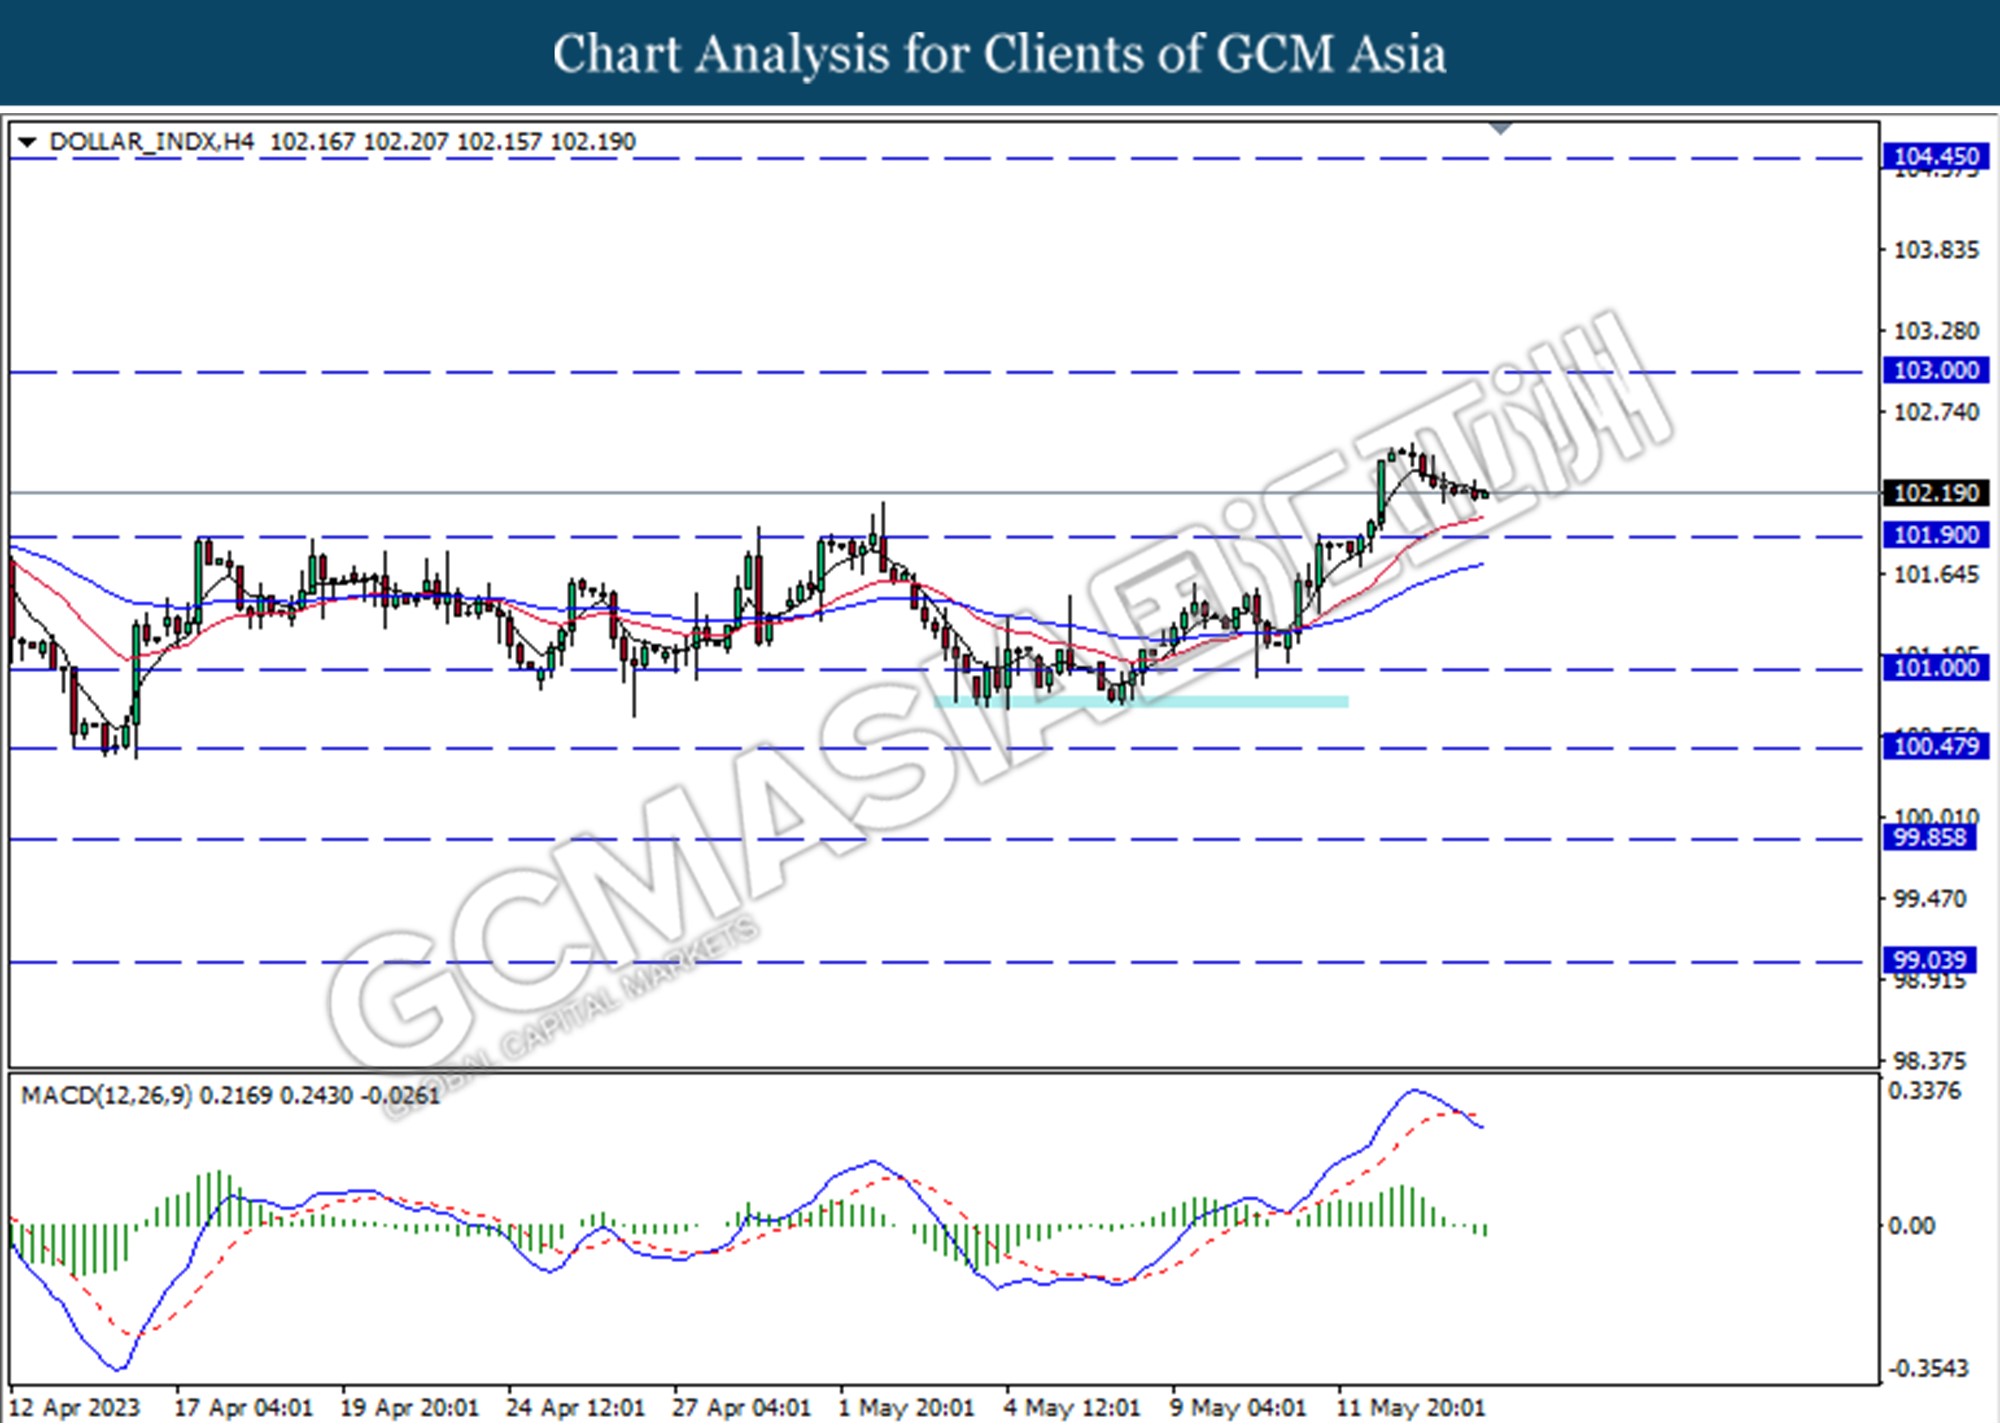Click the Chart Analysis for Clients title

1000,54
